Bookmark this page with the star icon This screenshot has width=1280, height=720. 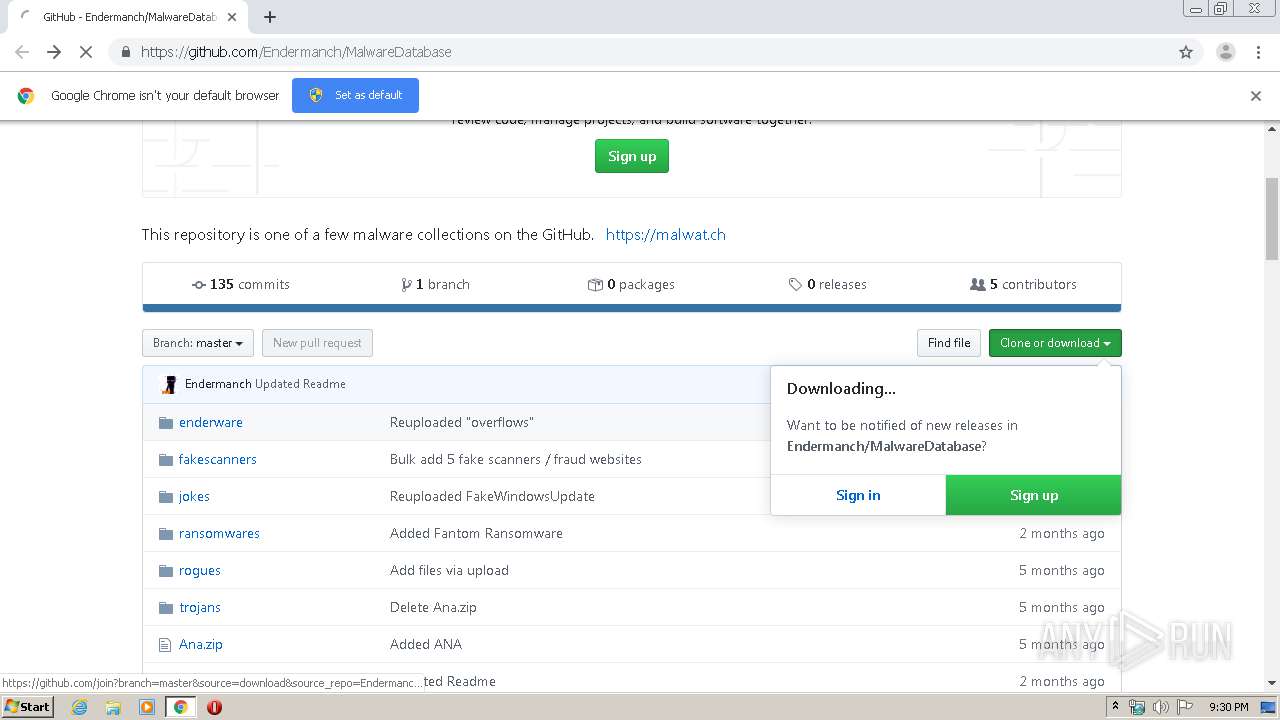[x=1186, y=52]
